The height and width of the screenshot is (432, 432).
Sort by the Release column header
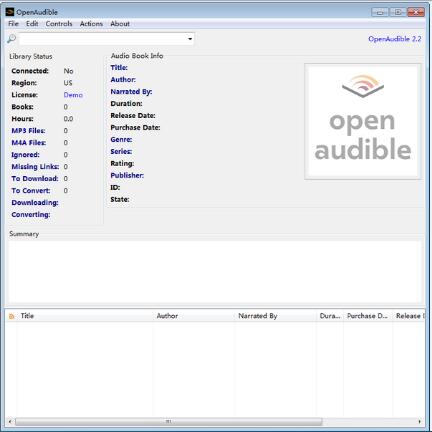pyautogui.click(x=410, y=316)
